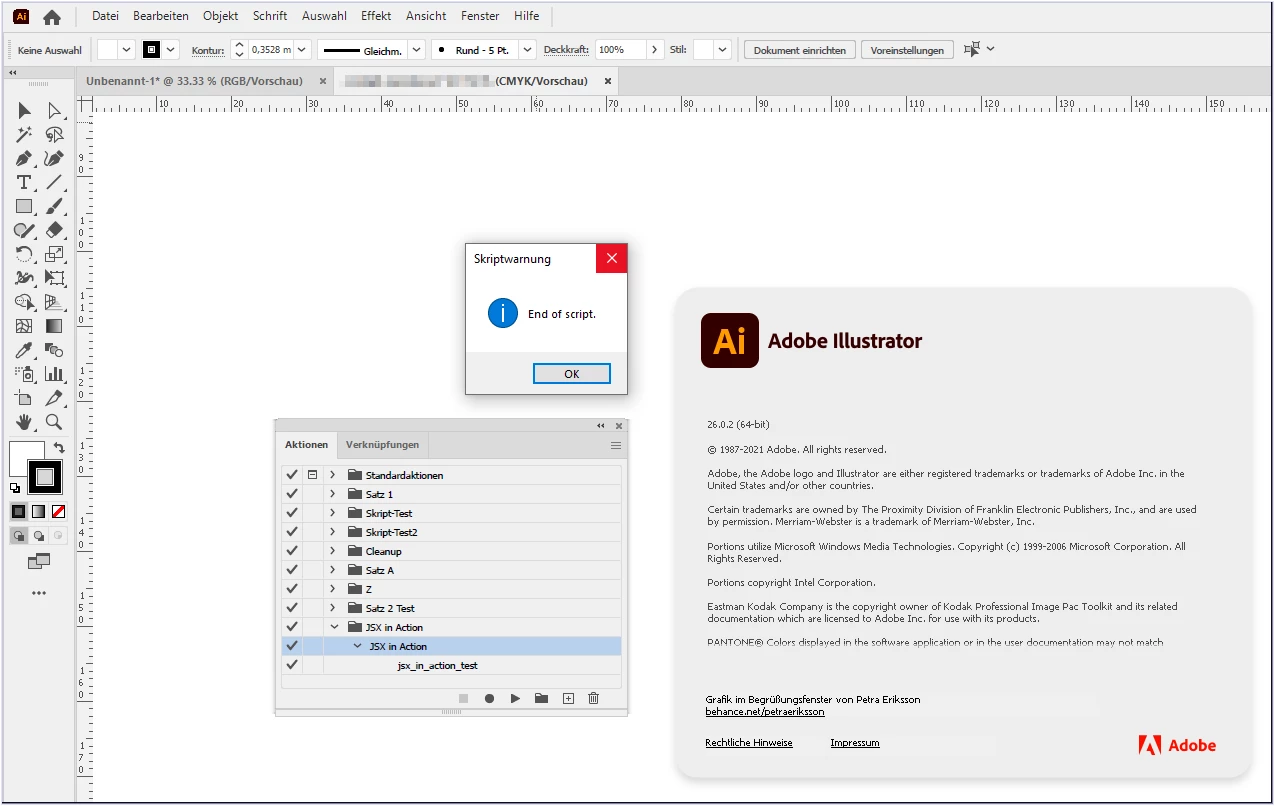Select the Shape Builder tool

24,302
